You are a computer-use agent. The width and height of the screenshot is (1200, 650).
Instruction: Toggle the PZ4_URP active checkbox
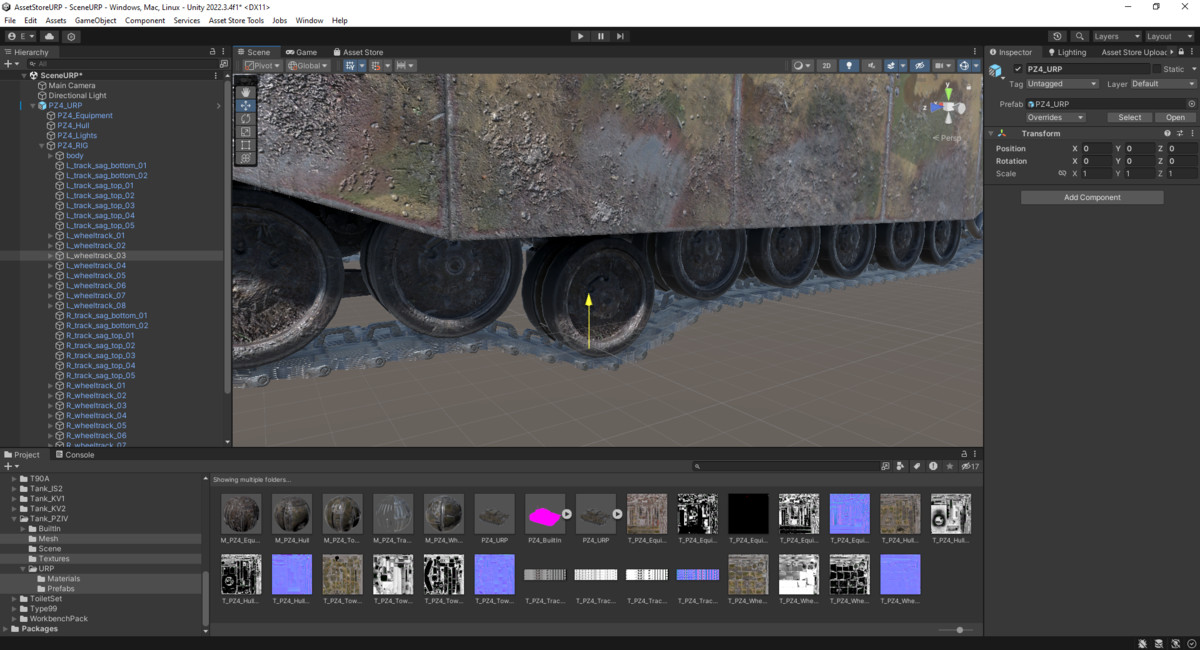click(1018, 69)
